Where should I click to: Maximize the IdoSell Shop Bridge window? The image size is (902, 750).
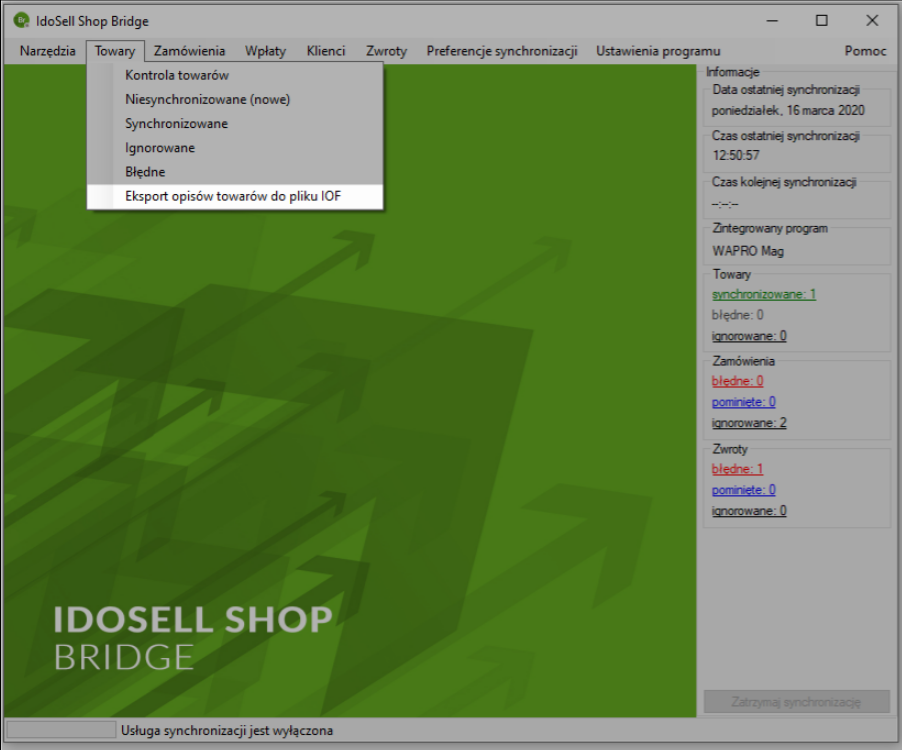point(821,21)
